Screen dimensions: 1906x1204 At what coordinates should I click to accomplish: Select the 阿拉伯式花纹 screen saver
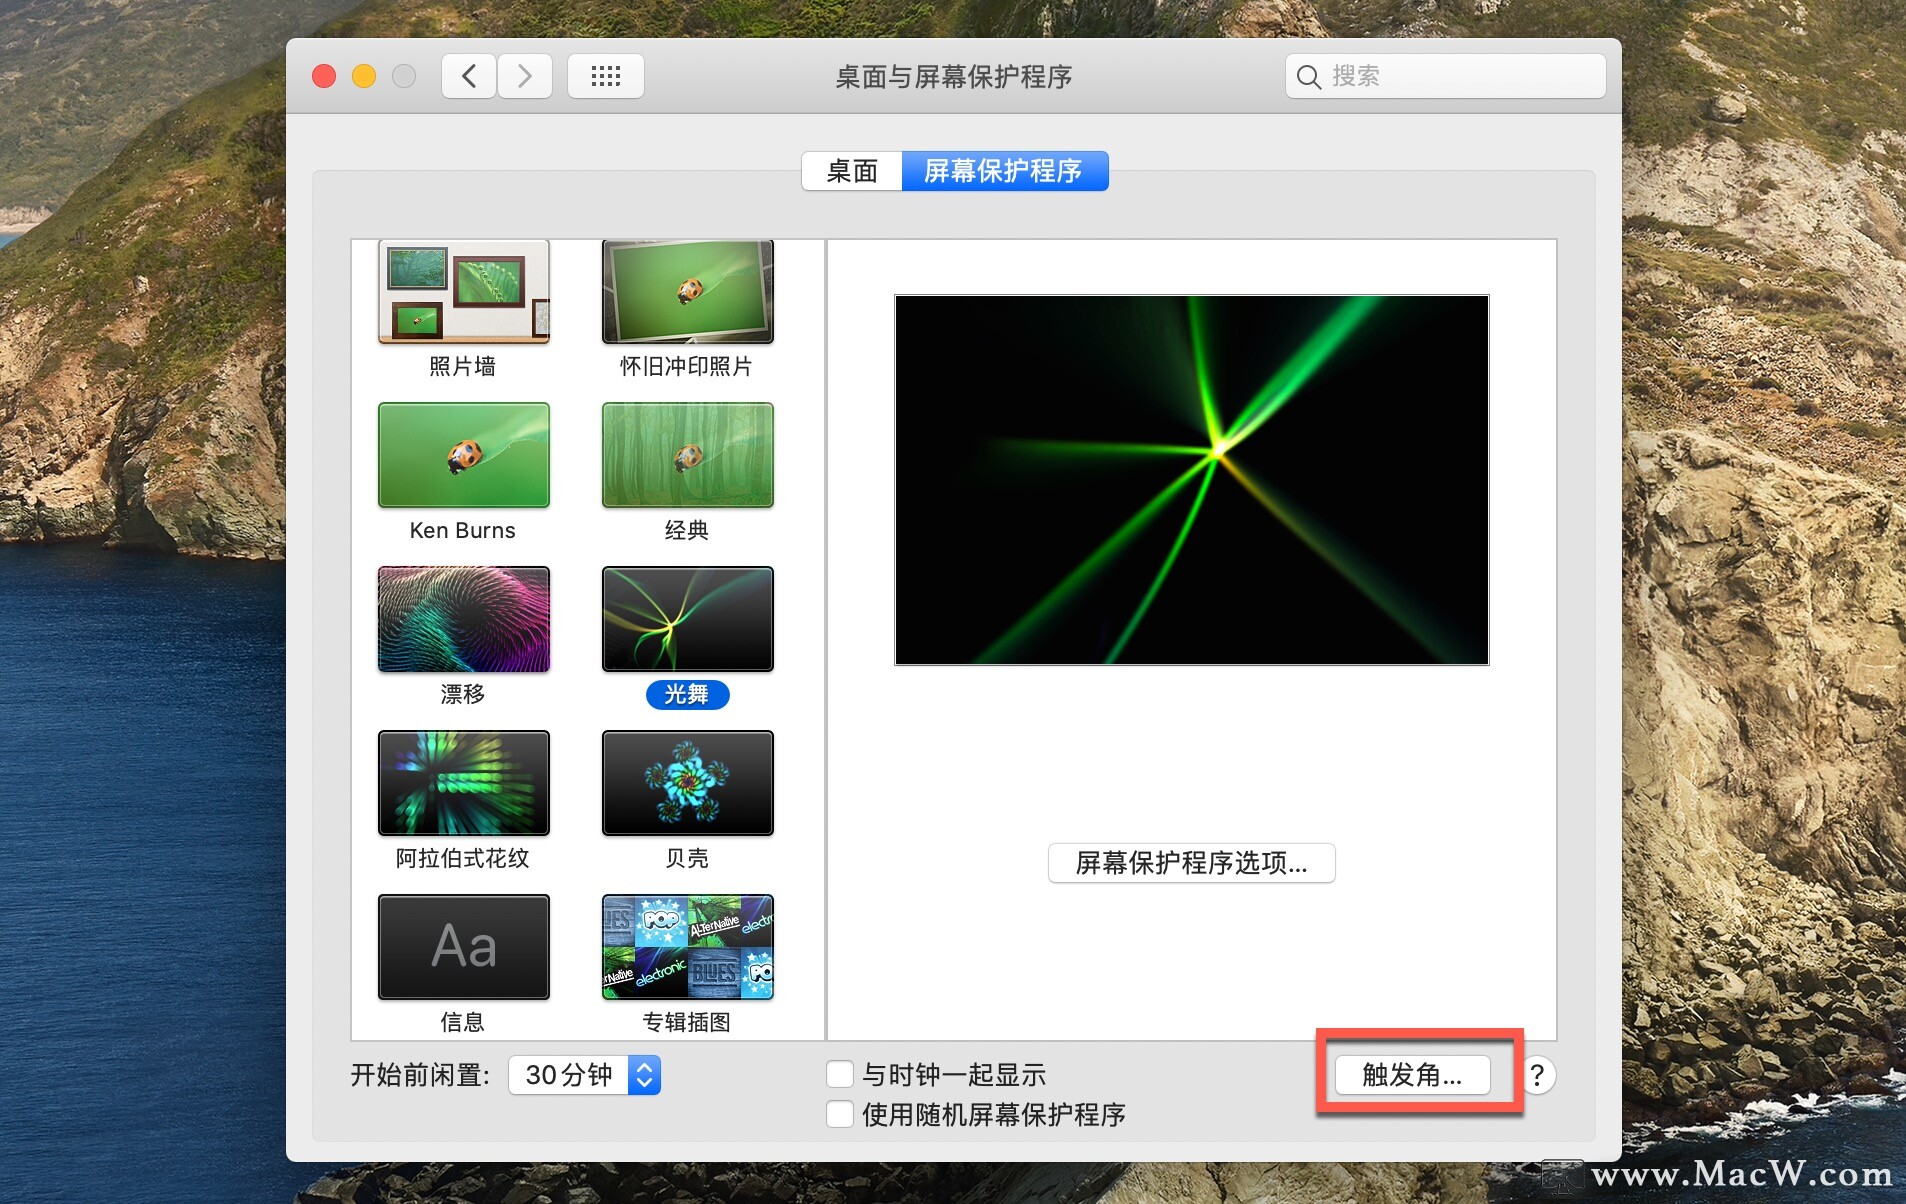(x=462, y=783)
